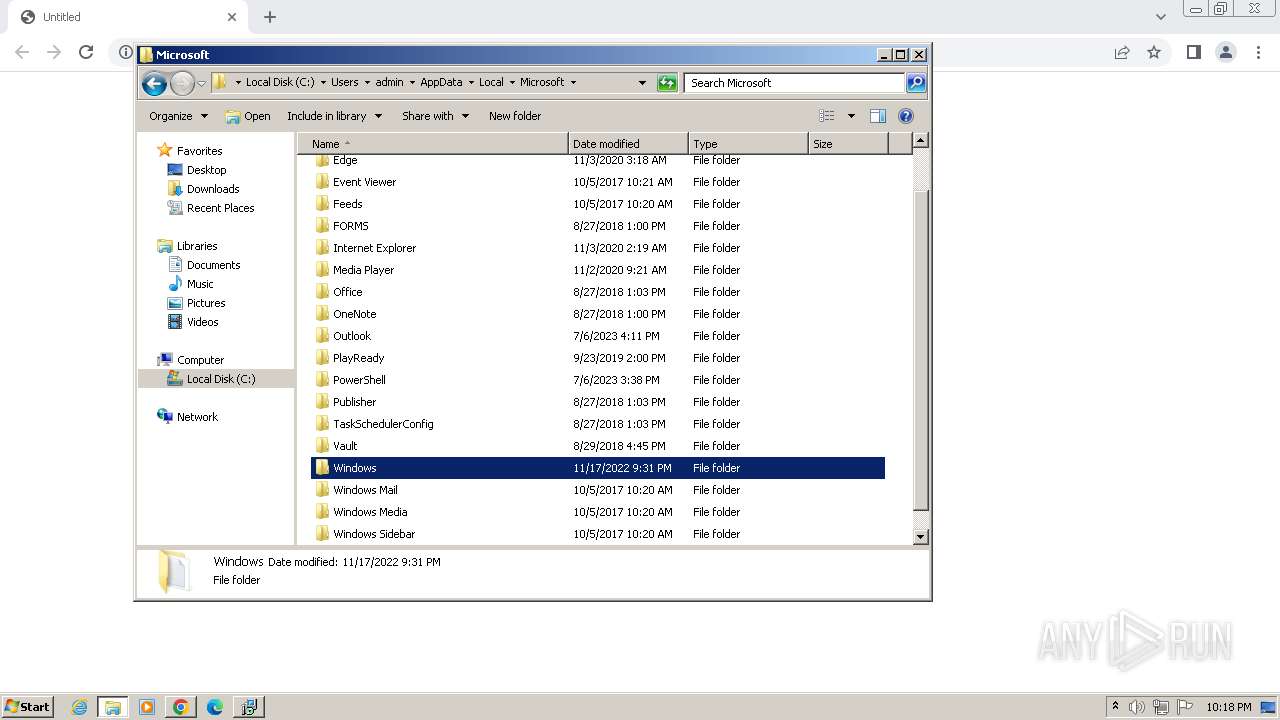Screen dimensions: 1280x720
Task: Select the Outlook folder icon
Action: pyautogui.click(x=322, y=336)
